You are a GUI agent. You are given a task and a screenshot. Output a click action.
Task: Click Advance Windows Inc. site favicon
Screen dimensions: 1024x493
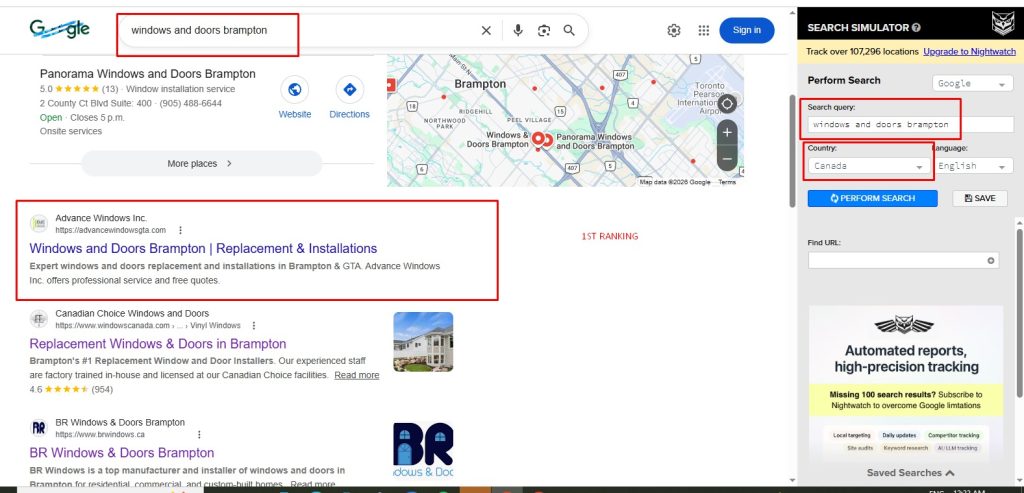(39, 224)
